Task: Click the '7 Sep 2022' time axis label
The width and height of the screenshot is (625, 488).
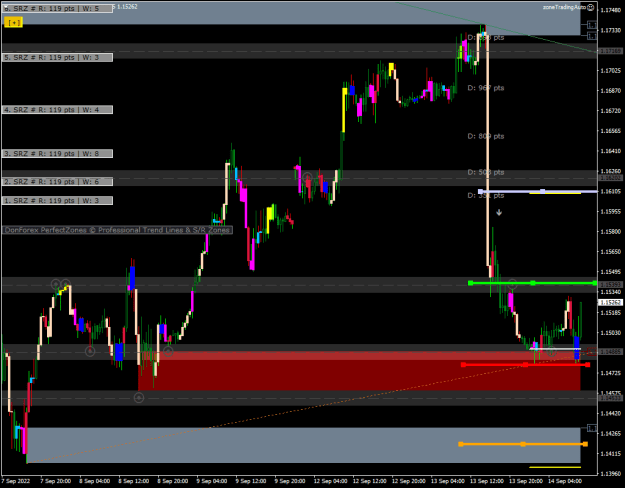Action: click(16, 481)
